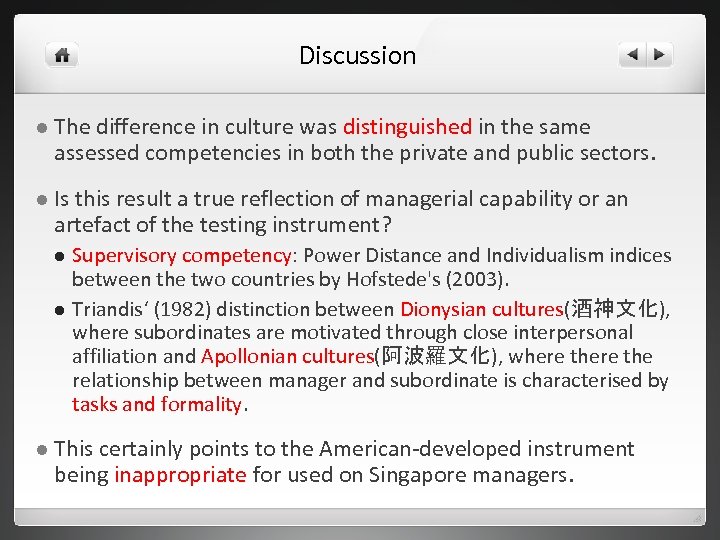Screen dimensions: 720x540
Task: Click the words 'Individualism indices'
Action: point(579,255)
